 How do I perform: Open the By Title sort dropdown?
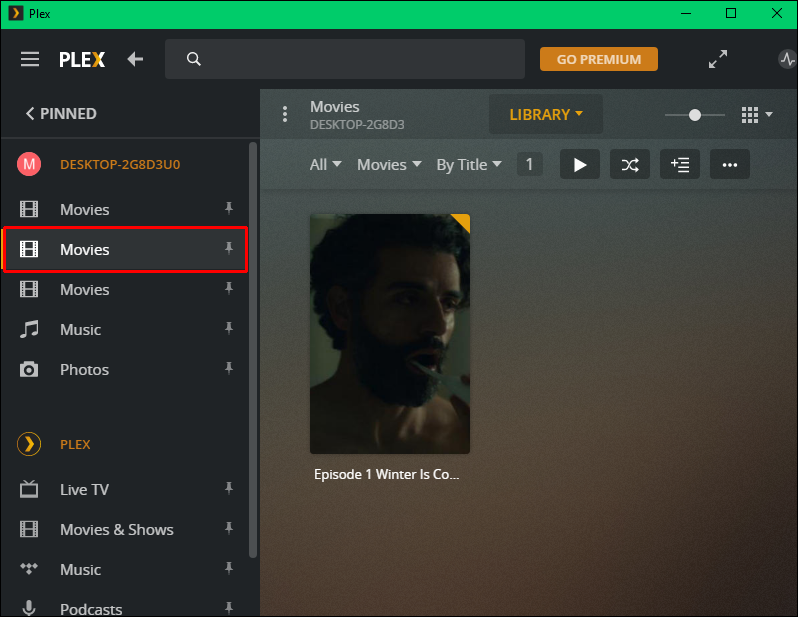click(468, 165)
